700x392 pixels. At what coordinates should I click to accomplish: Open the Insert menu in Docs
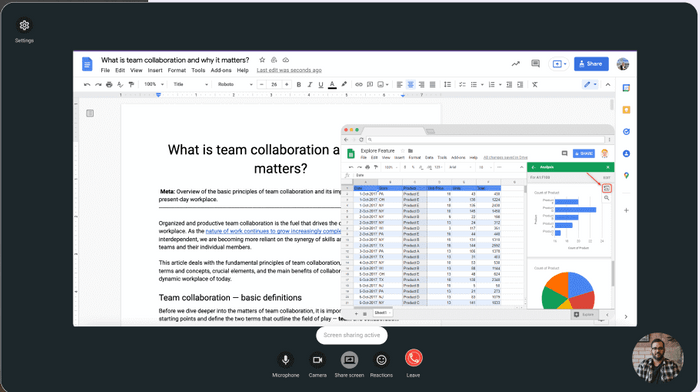click(x=155, y=71)
